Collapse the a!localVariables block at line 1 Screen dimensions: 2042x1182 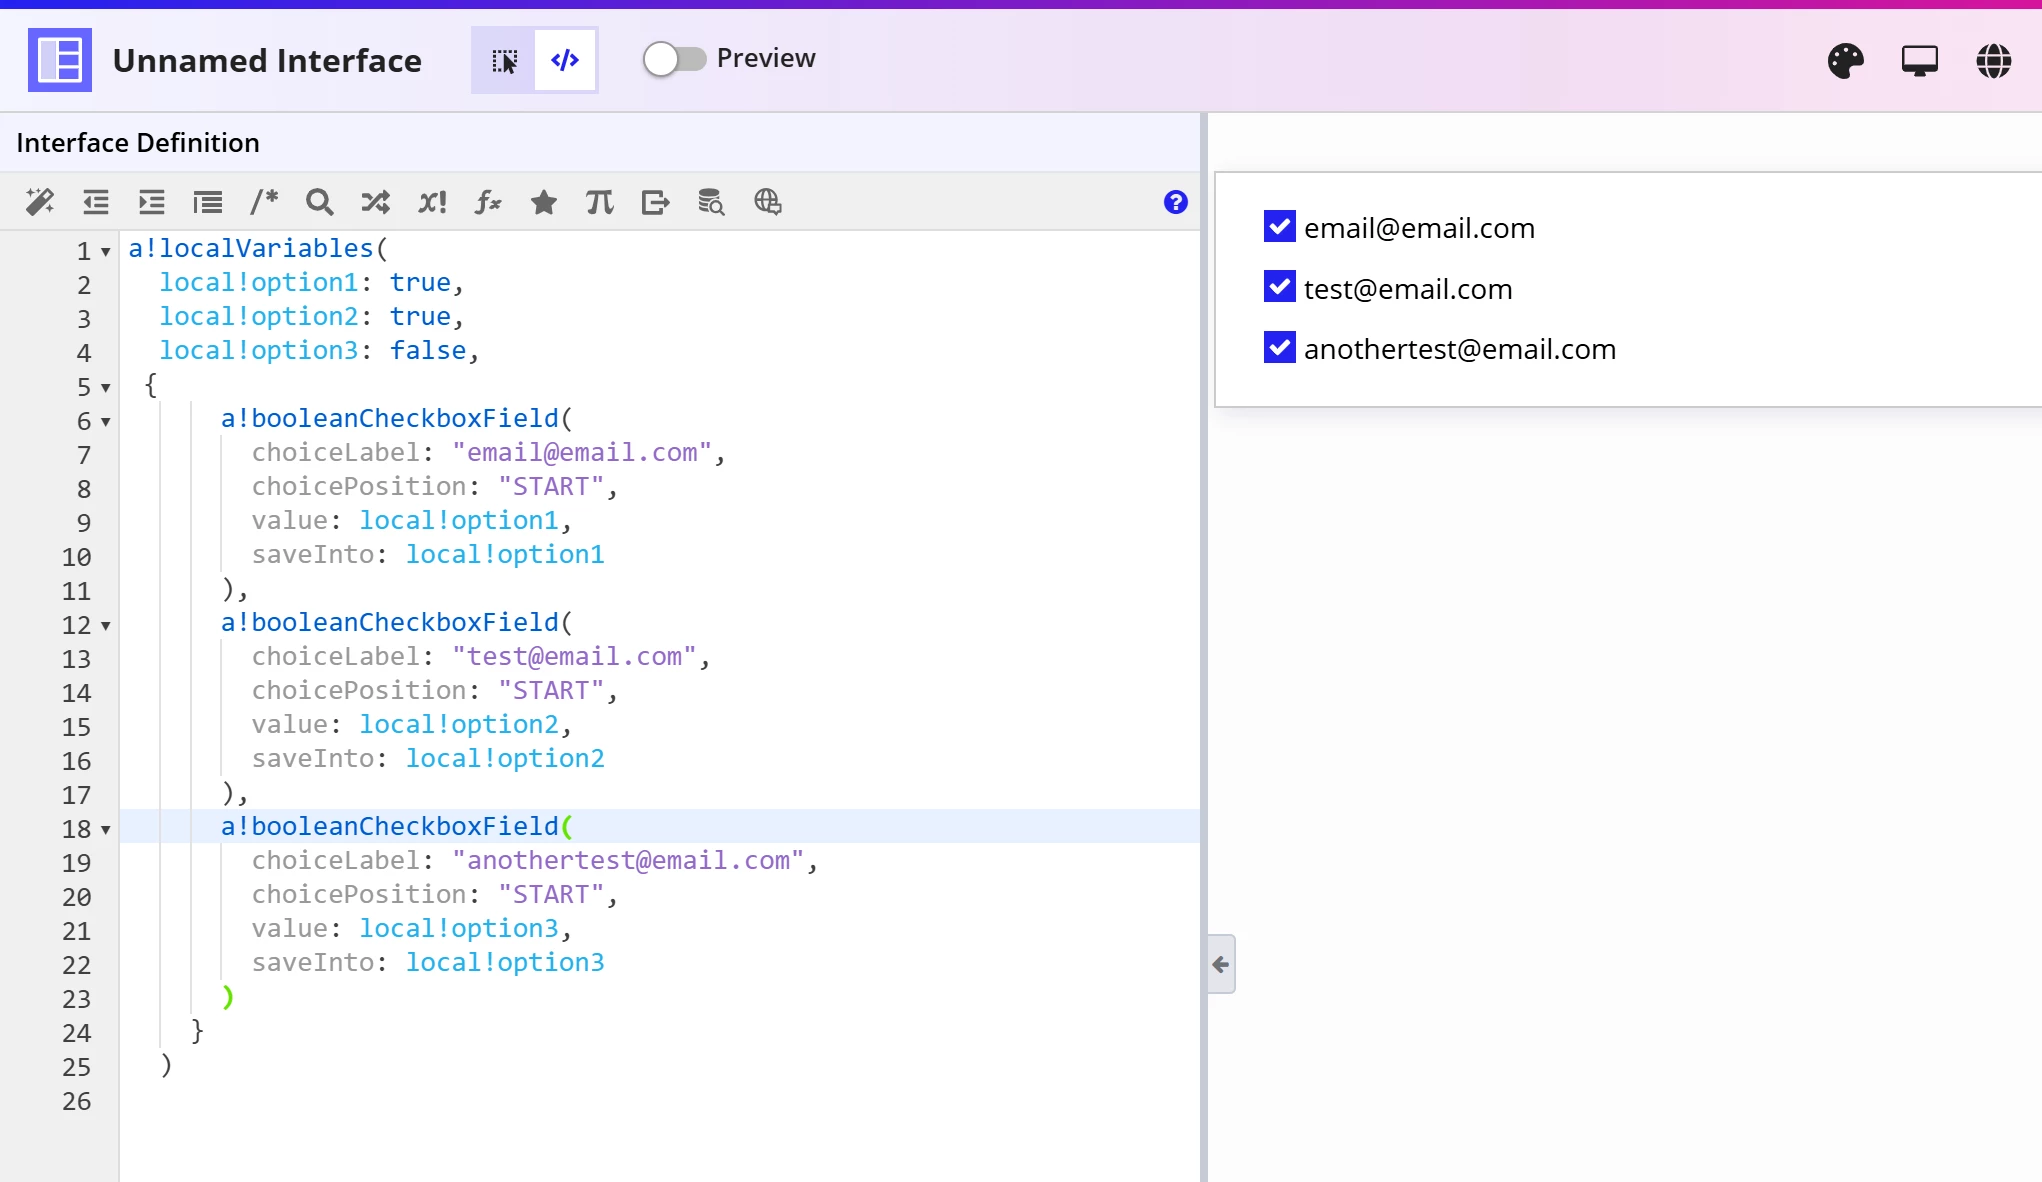coord(105,252)
